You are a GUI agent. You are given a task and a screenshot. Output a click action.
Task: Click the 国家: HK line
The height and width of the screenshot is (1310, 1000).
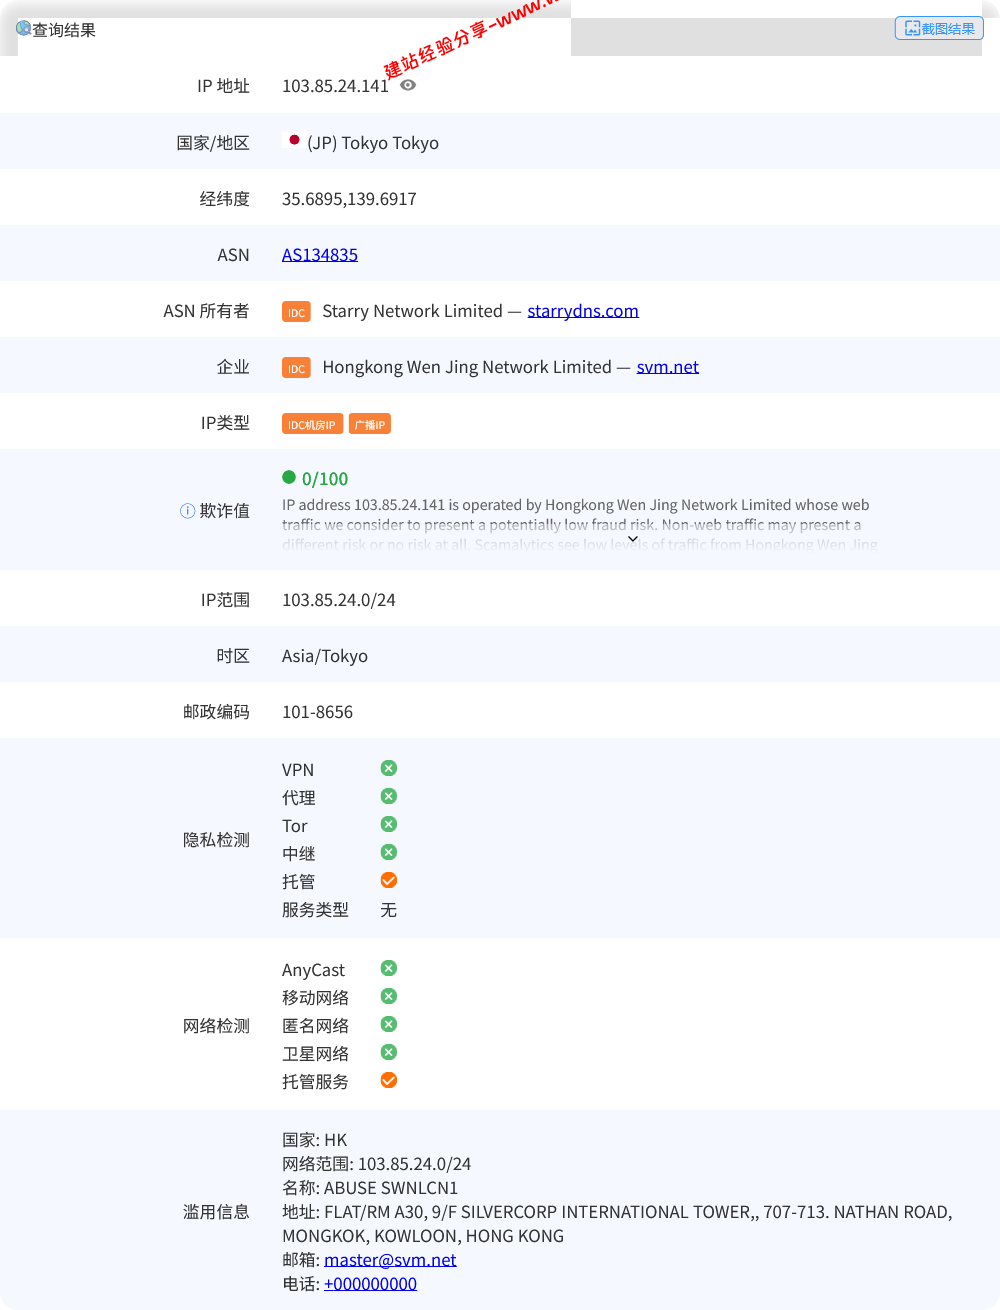click(314, 1140)
